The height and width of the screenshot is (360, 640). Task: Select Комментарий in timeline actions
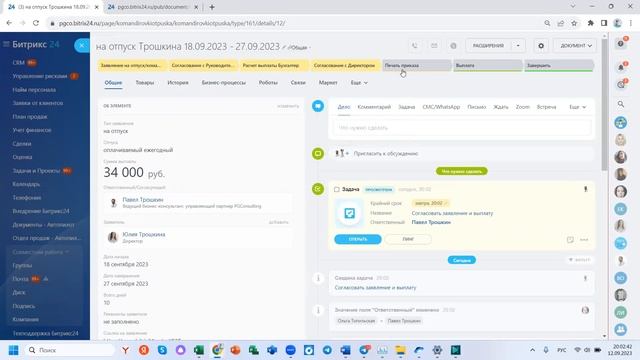tap(374, 107)
